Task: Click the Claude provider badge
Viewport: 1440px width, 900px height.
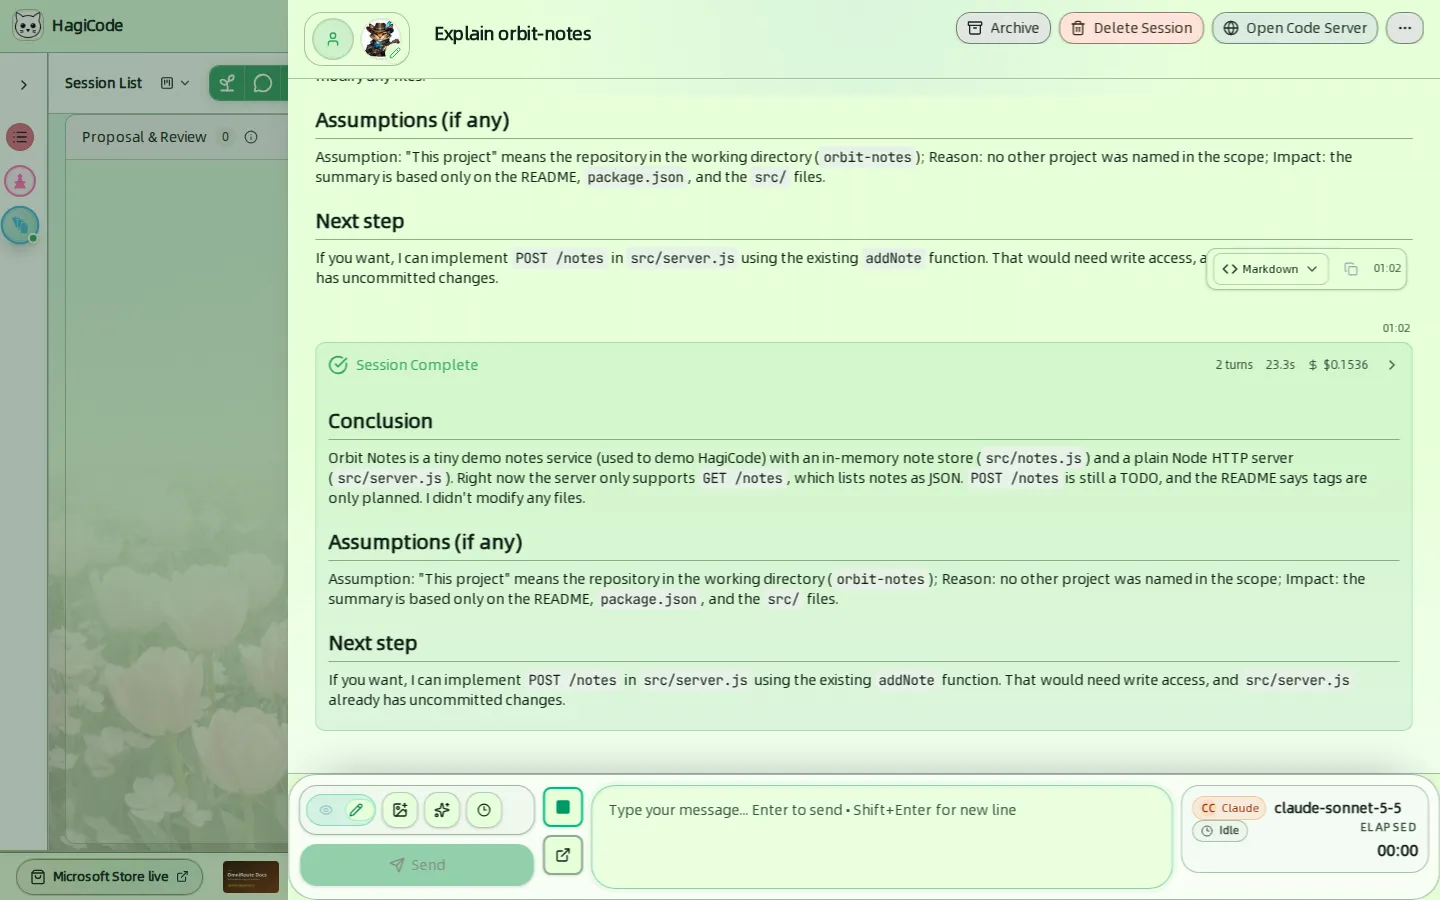Action: click(x=1230, y=808)
